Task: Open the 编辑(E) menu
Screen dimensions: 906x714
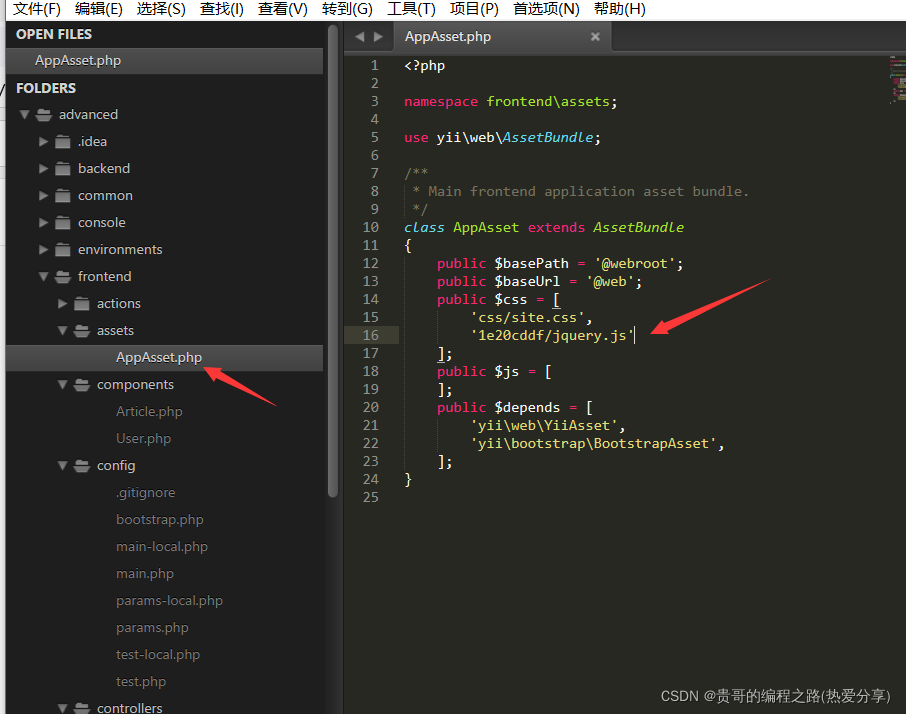Action: 99,9
